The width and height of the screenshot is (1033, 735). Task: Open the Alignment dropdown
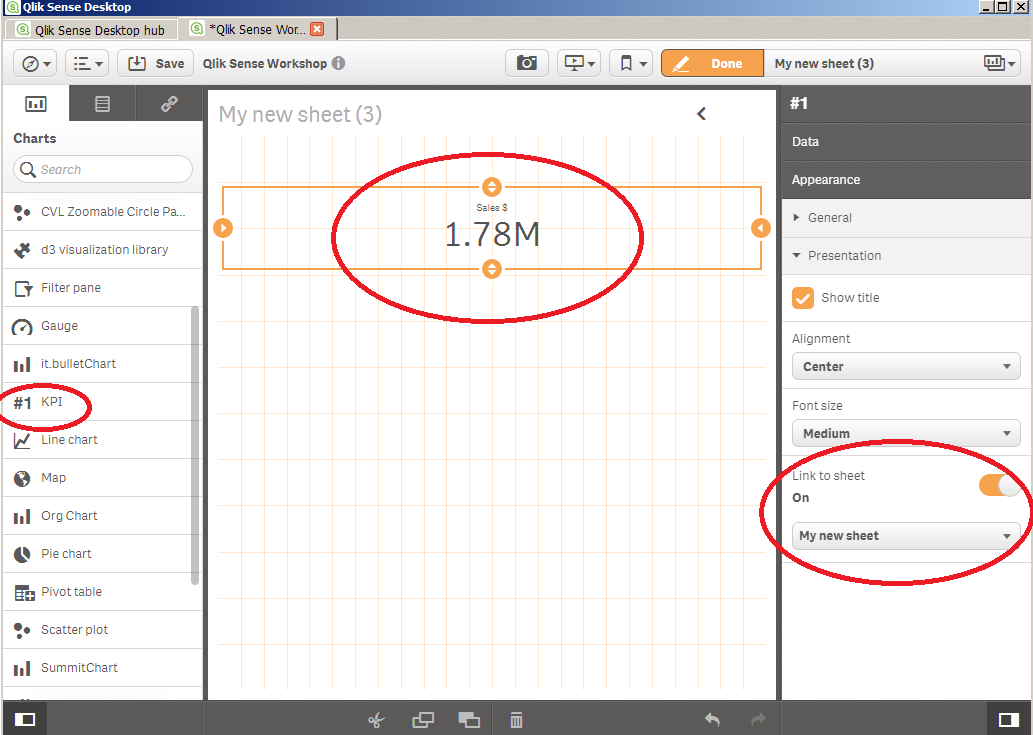[906, 366]
